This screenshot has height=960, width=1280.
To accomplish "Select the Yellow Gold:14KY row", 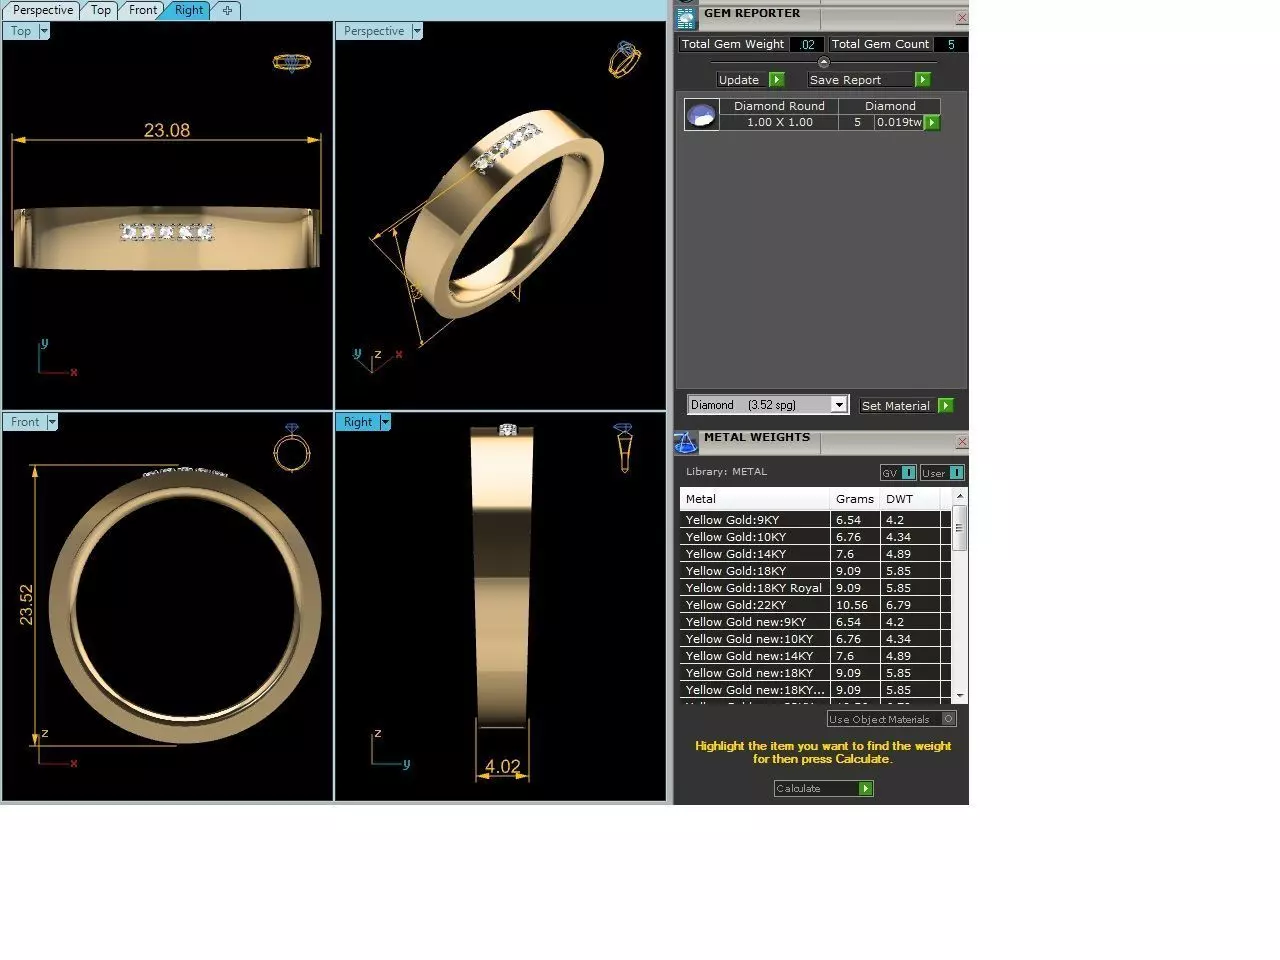I will coord(815,554).
